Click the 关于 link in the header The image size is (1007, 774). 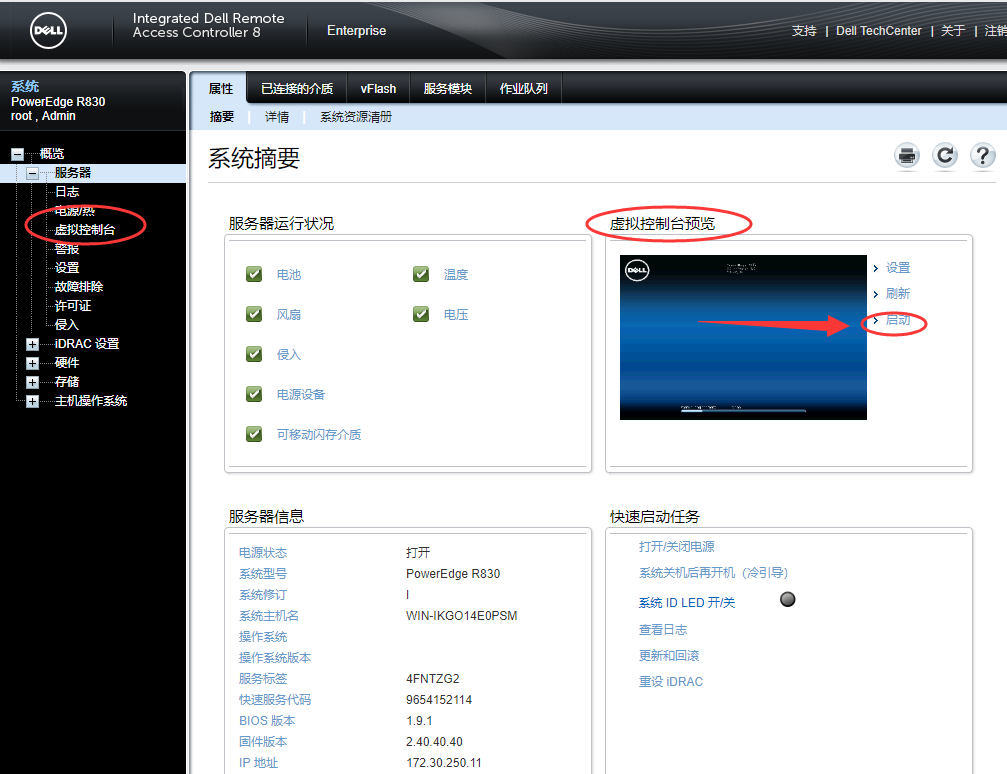pos(953,30)
